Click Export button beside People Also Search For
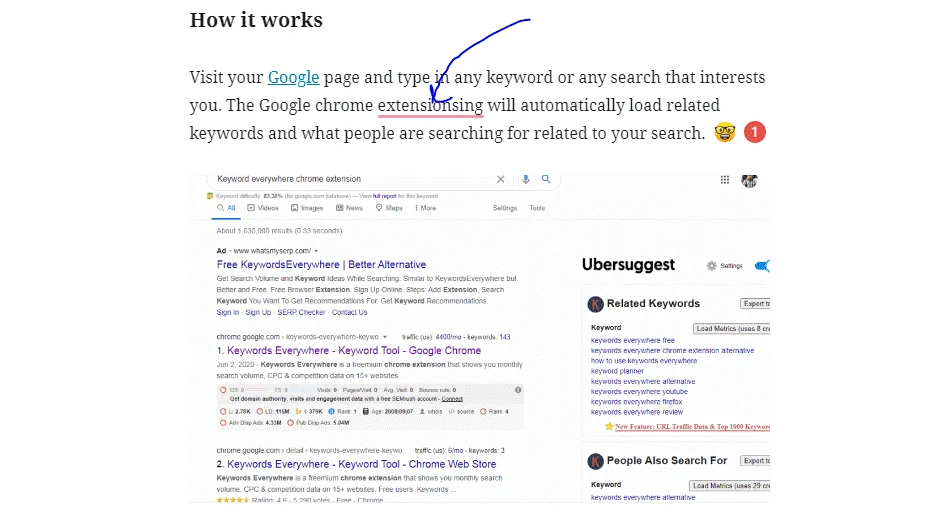947x512 pixels. pyautogui.click(x=755, y=461)
